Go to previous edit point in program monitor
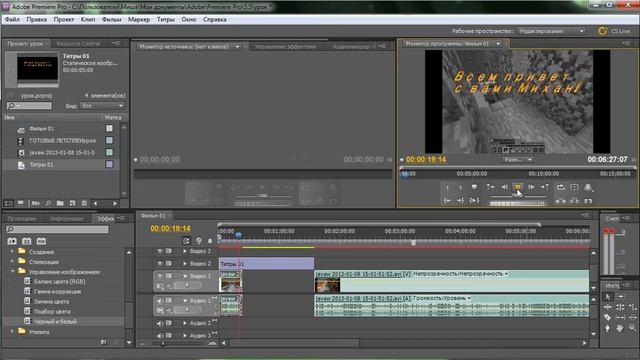 coord(491,187)
